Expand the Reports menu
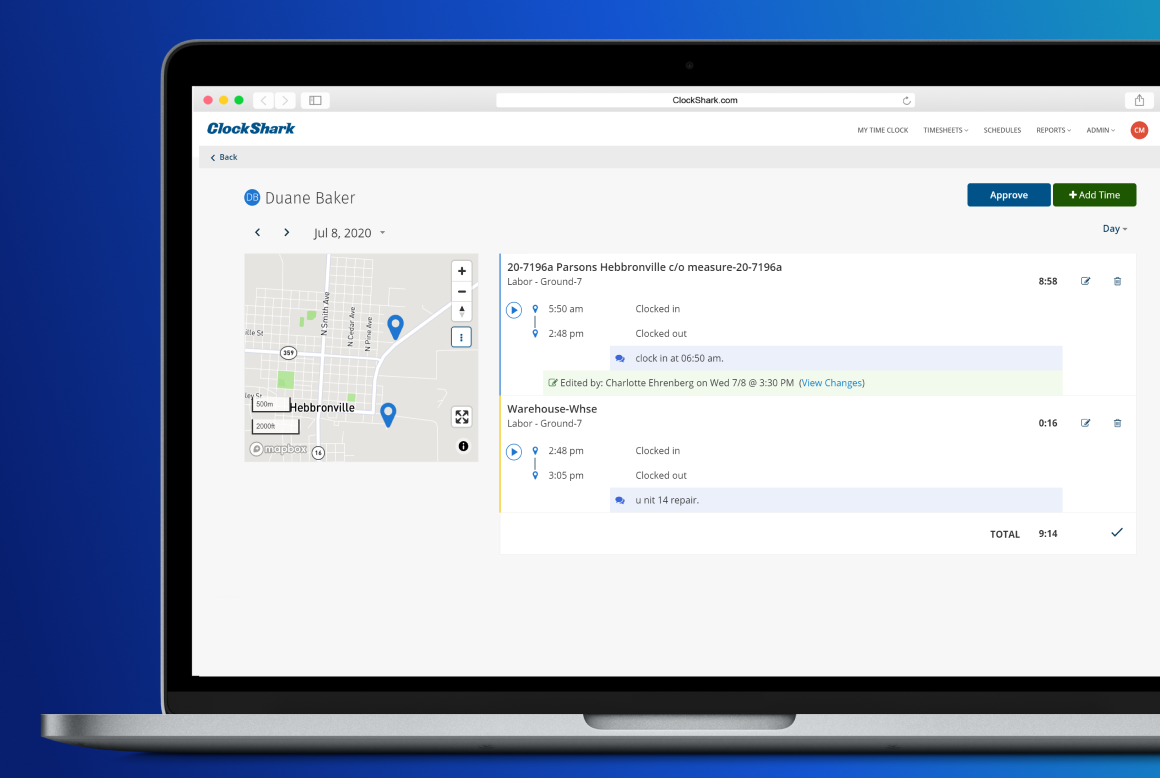 coord(1053,130)
